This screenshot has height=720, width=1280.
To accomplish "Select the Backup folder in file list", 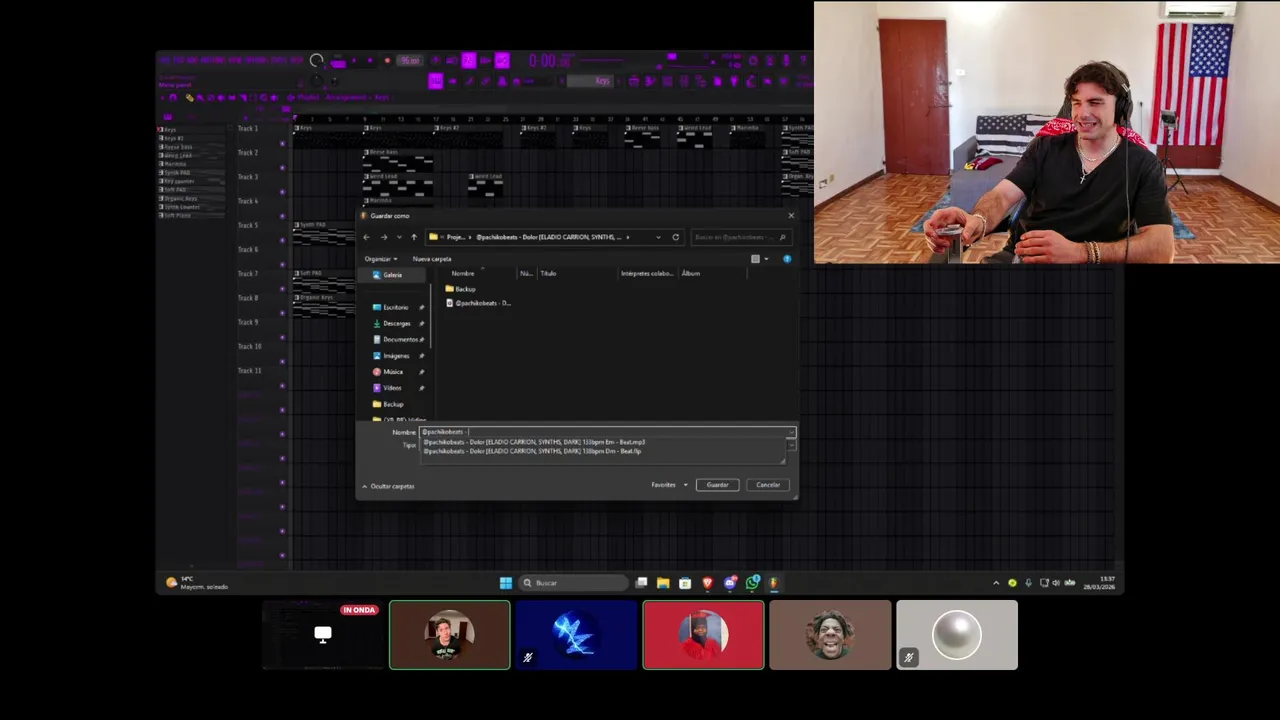I will 461,289.
